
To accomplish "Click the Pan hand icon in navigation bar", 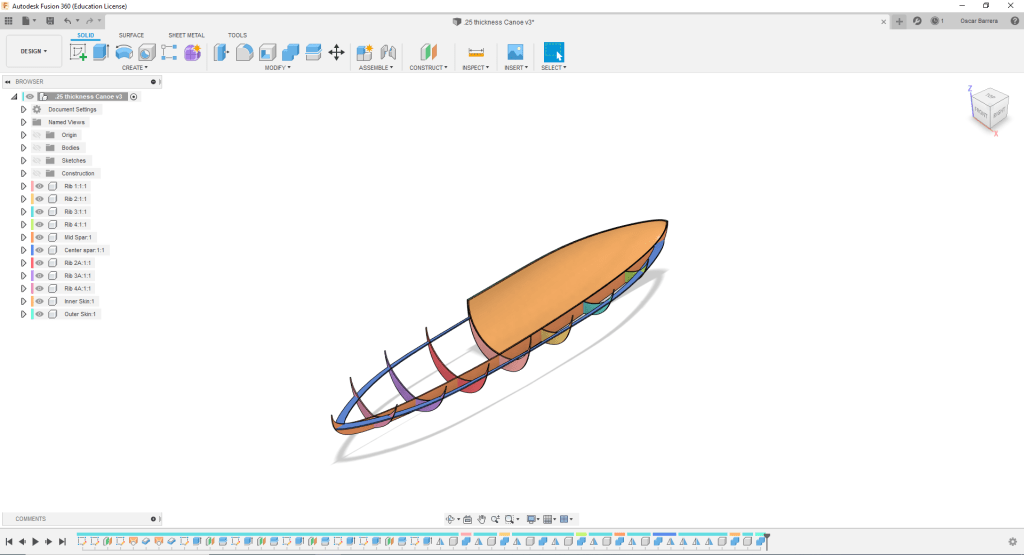I will (481, 519).
